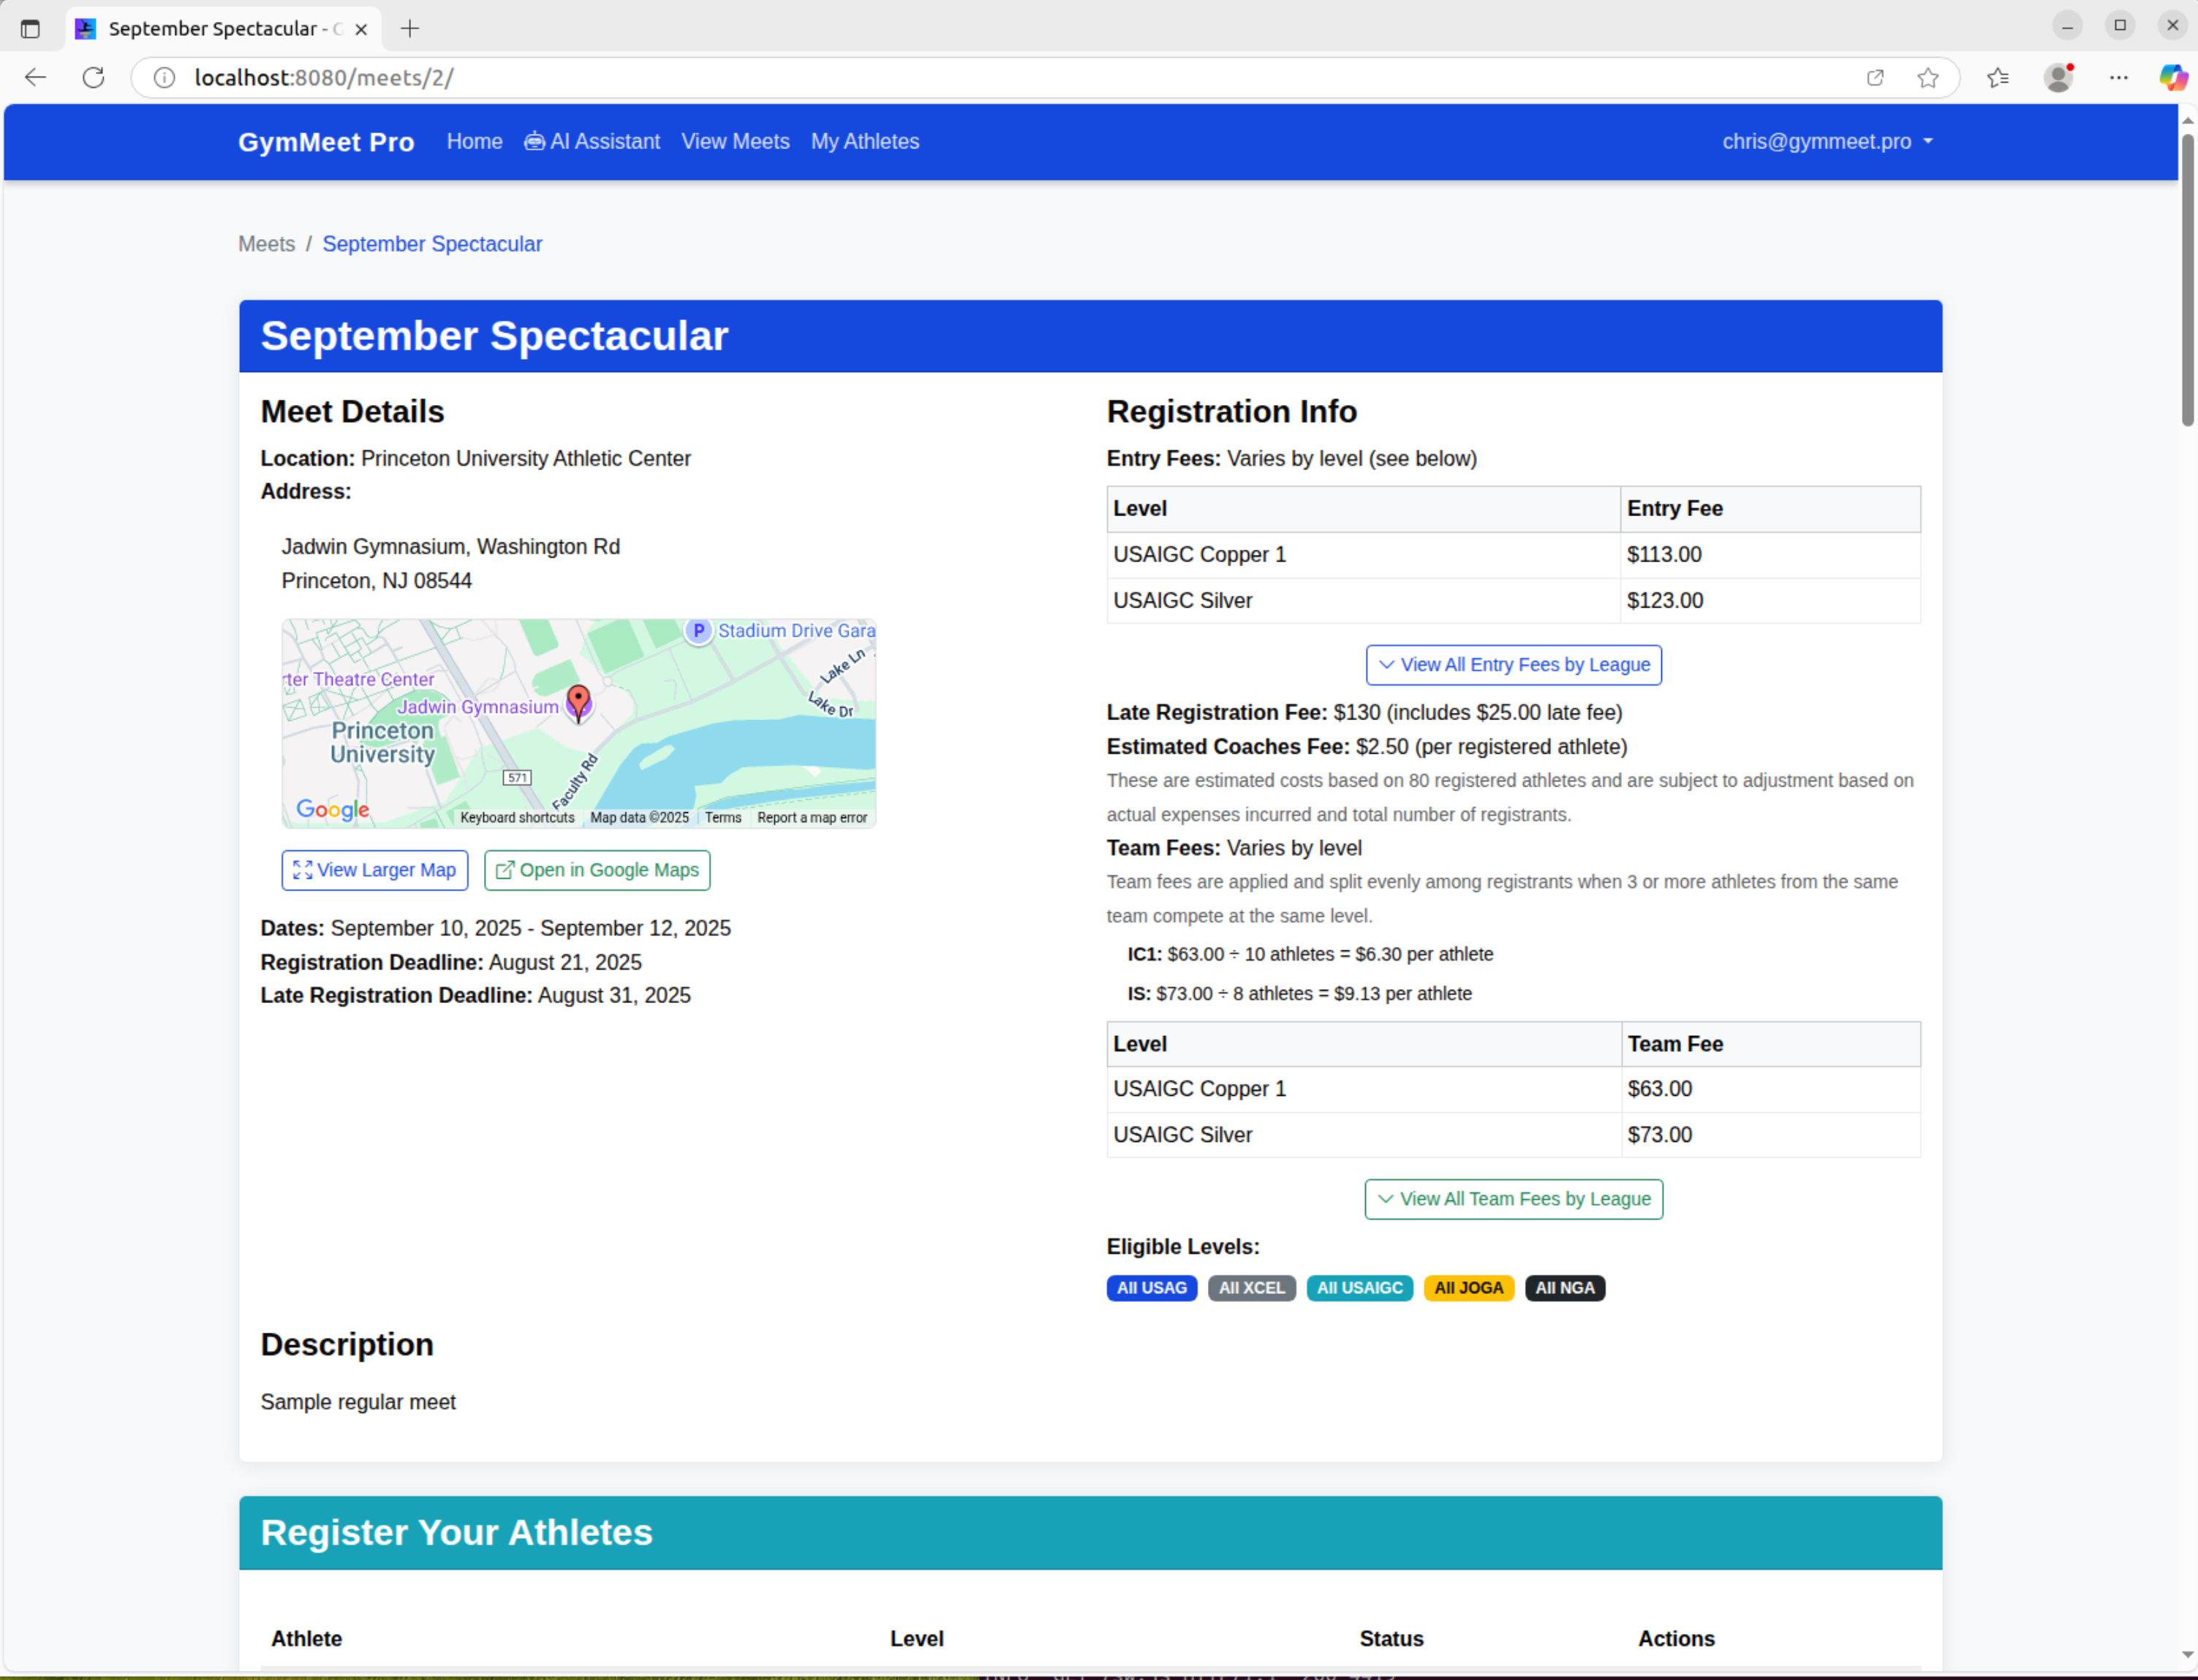Screen dimensions: 2198x1680
Task: Open tab actions menu icon
Action: (x=30, y=28)
